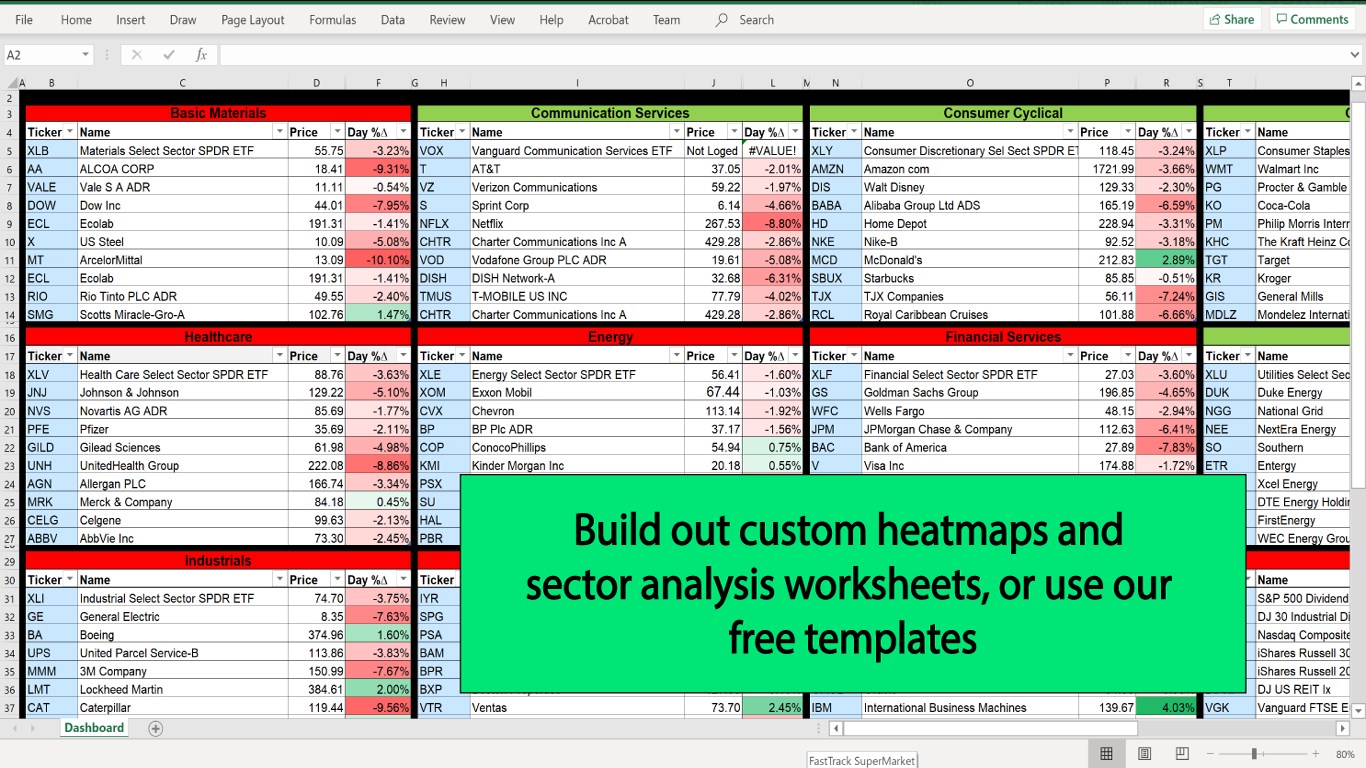1366x768 pixels.
Task: Click horizontal scrollbar left arrow
Action: 836,729
